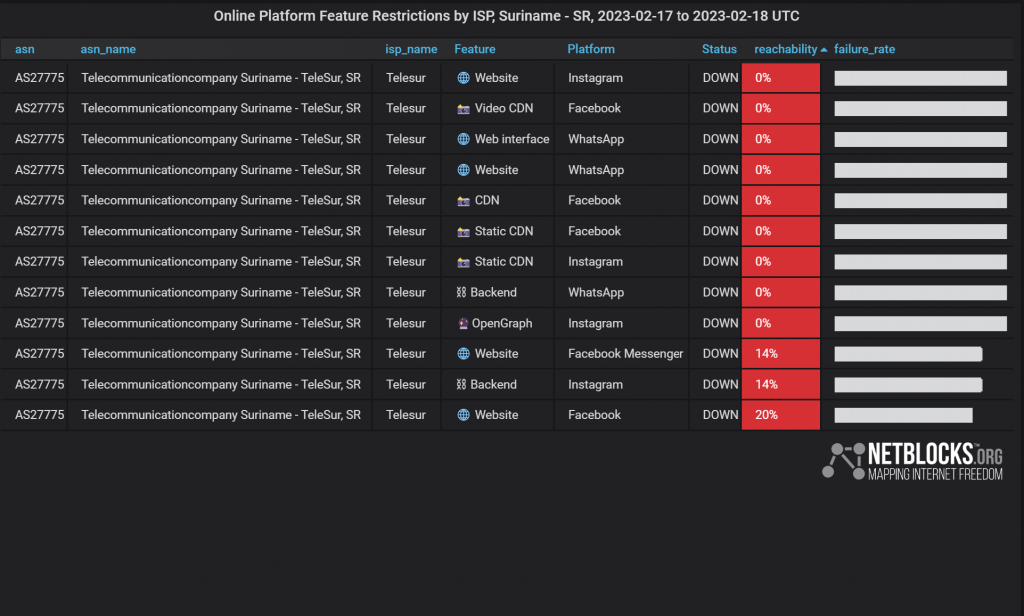Sort by failure_rate column header
Viewport: 1024px width, 616px height.
point(864,49)
